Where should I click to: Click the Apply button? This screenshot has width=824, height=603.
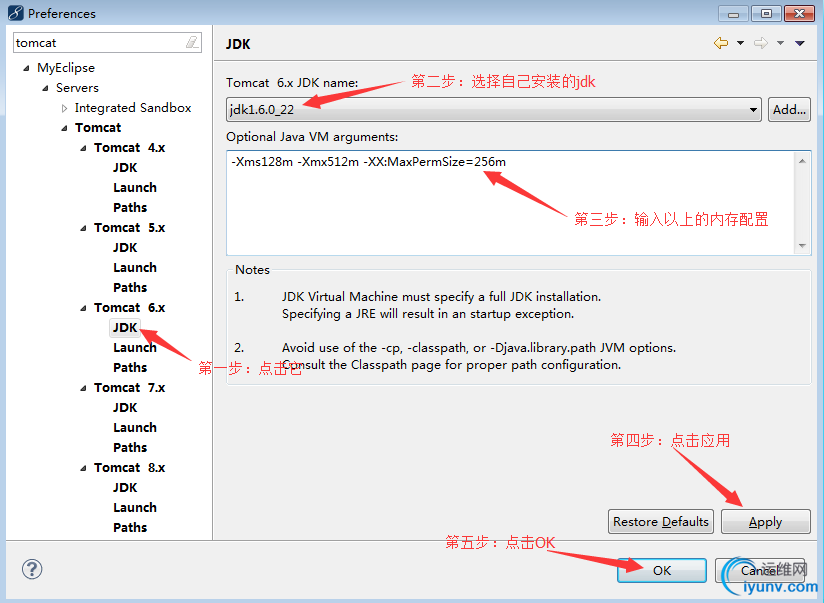coord(766,522)
